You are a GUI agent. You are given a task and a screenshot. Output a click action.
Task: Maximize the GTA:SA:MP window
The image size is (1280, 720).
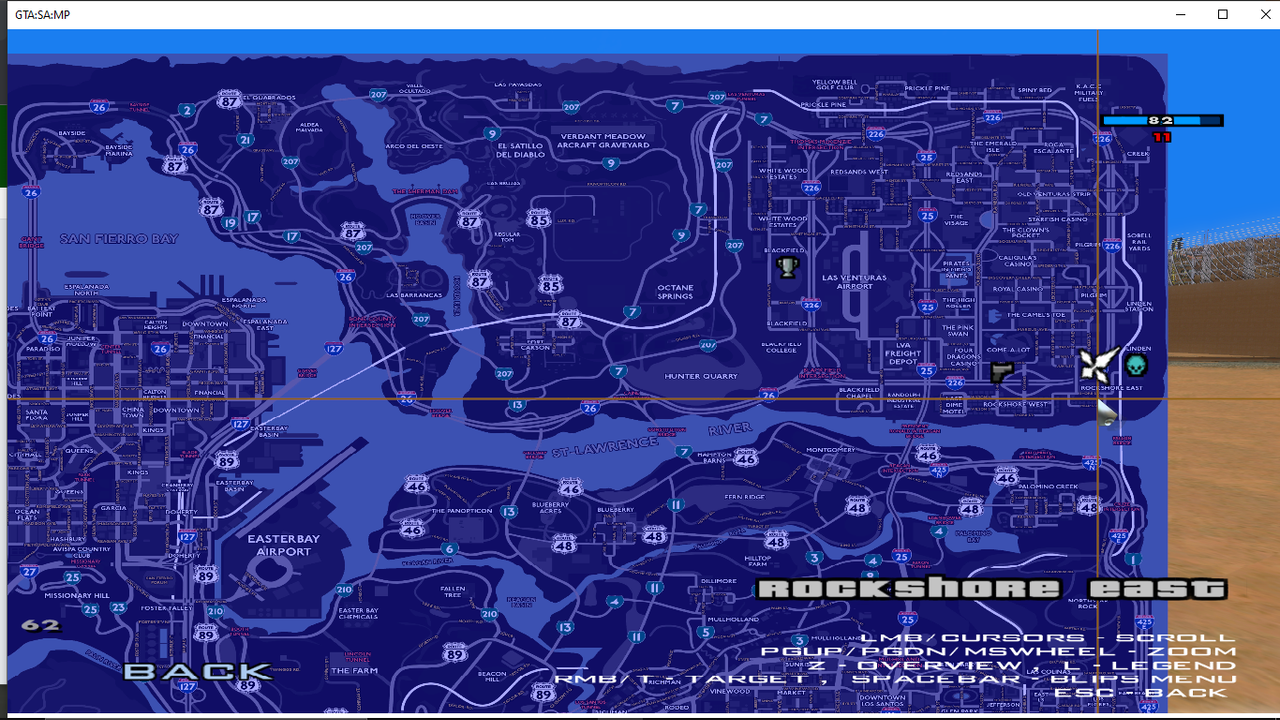pos(1222,14)
